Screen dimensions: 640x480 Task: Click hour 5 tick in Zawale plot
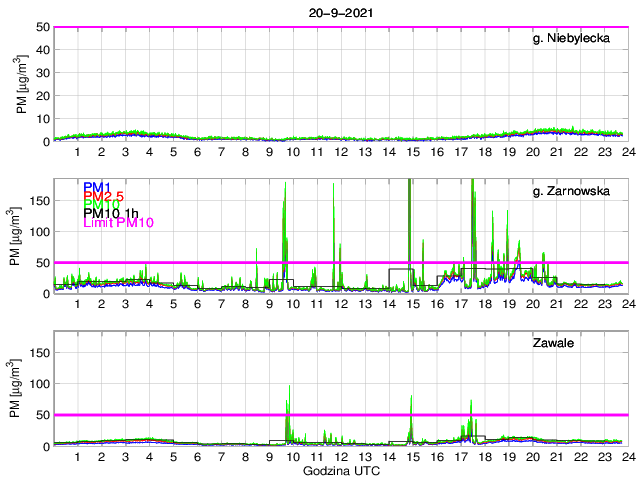point(173,457)
